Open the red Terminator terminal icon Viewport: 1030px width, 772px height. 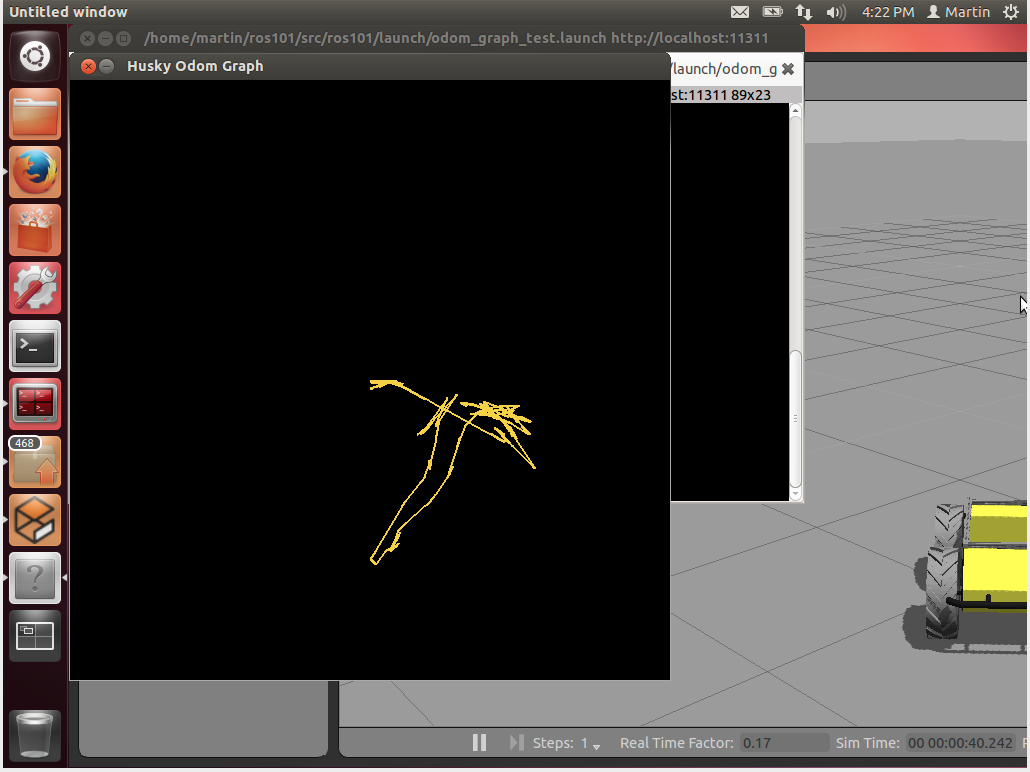pos(35,404)
